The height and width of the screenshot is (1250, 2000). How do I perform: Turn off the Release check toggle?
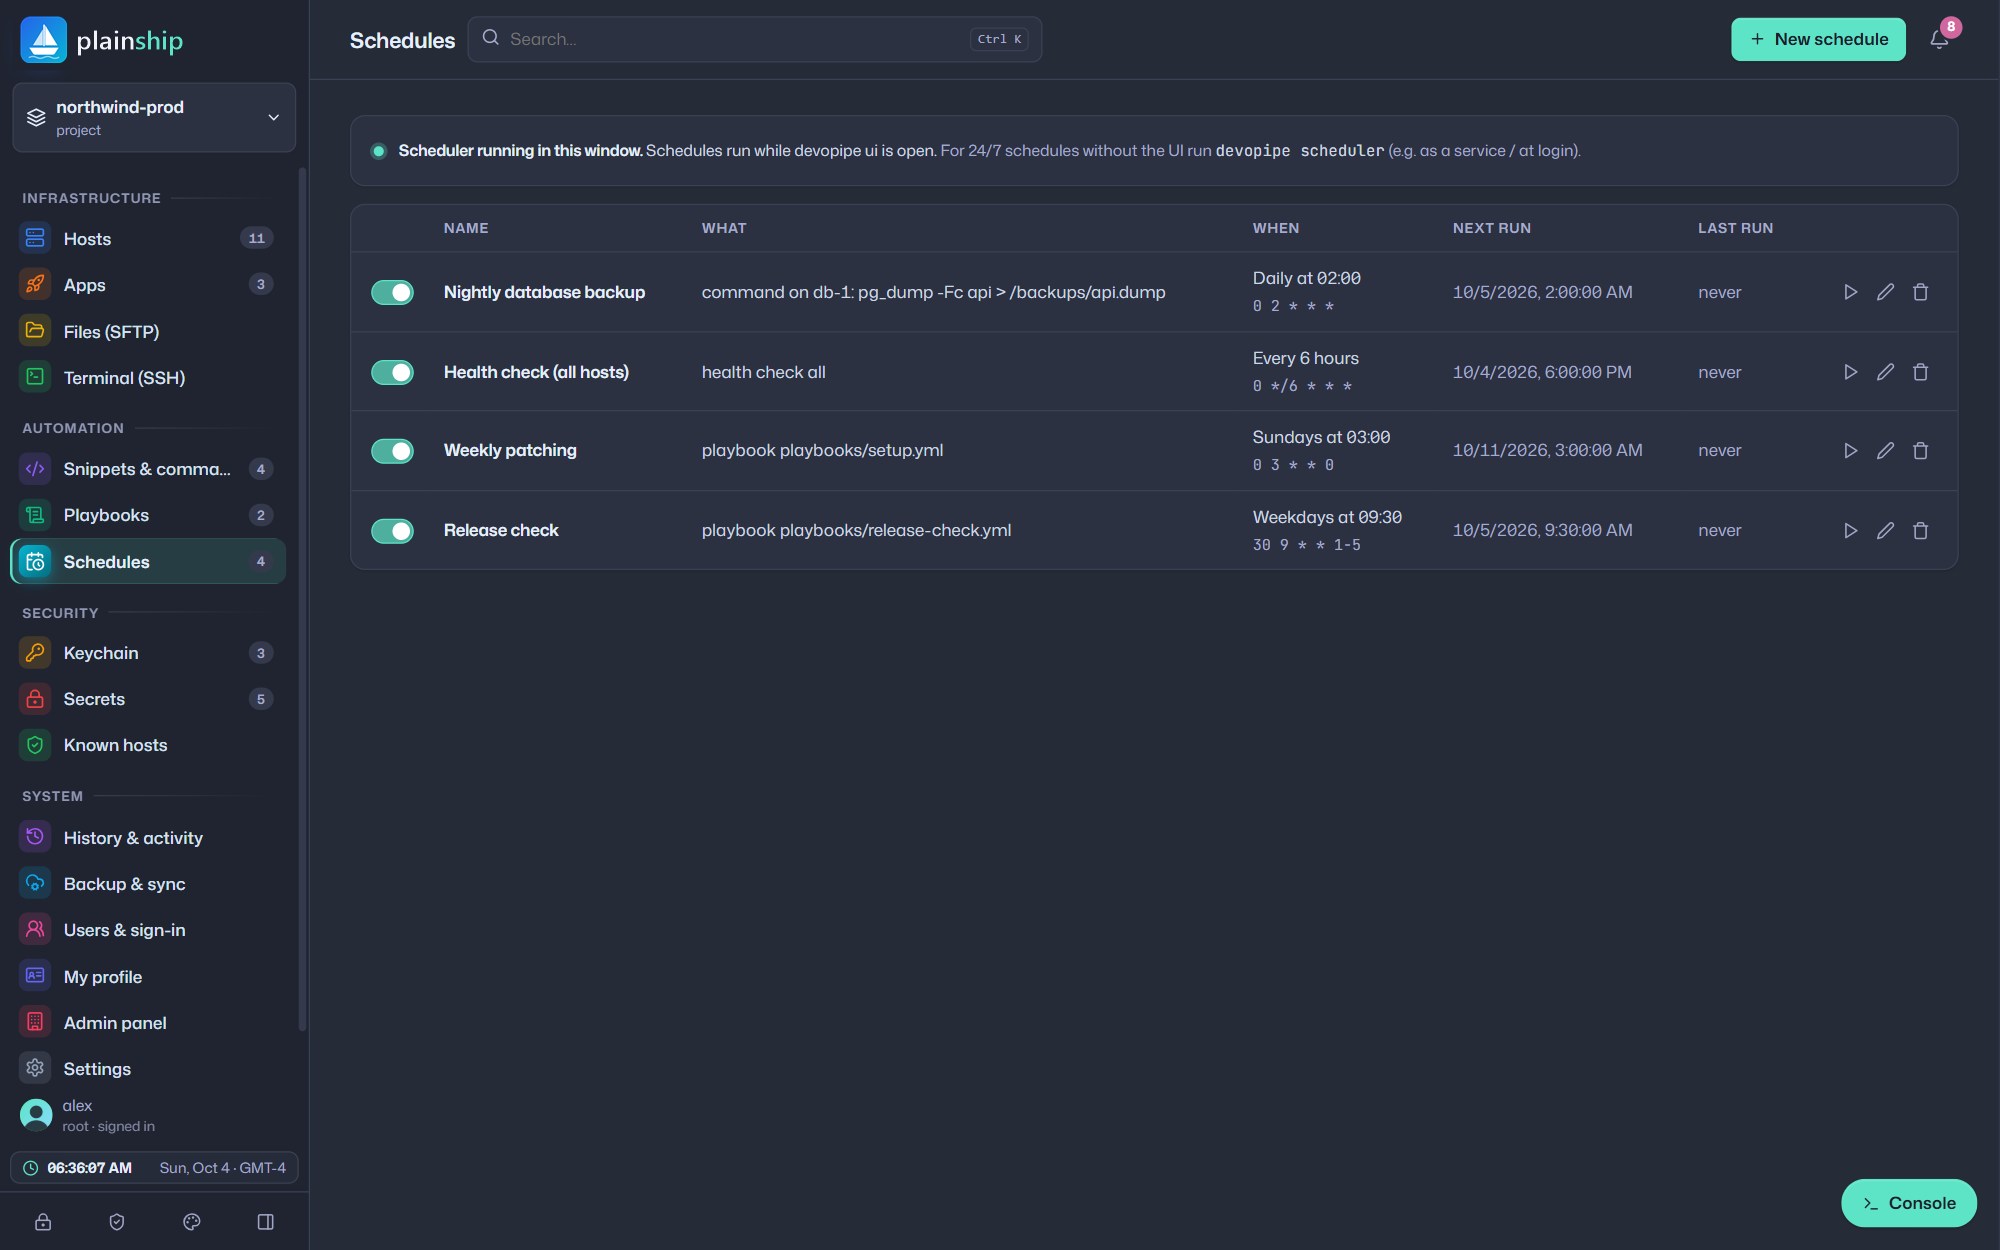click(392, 531)
